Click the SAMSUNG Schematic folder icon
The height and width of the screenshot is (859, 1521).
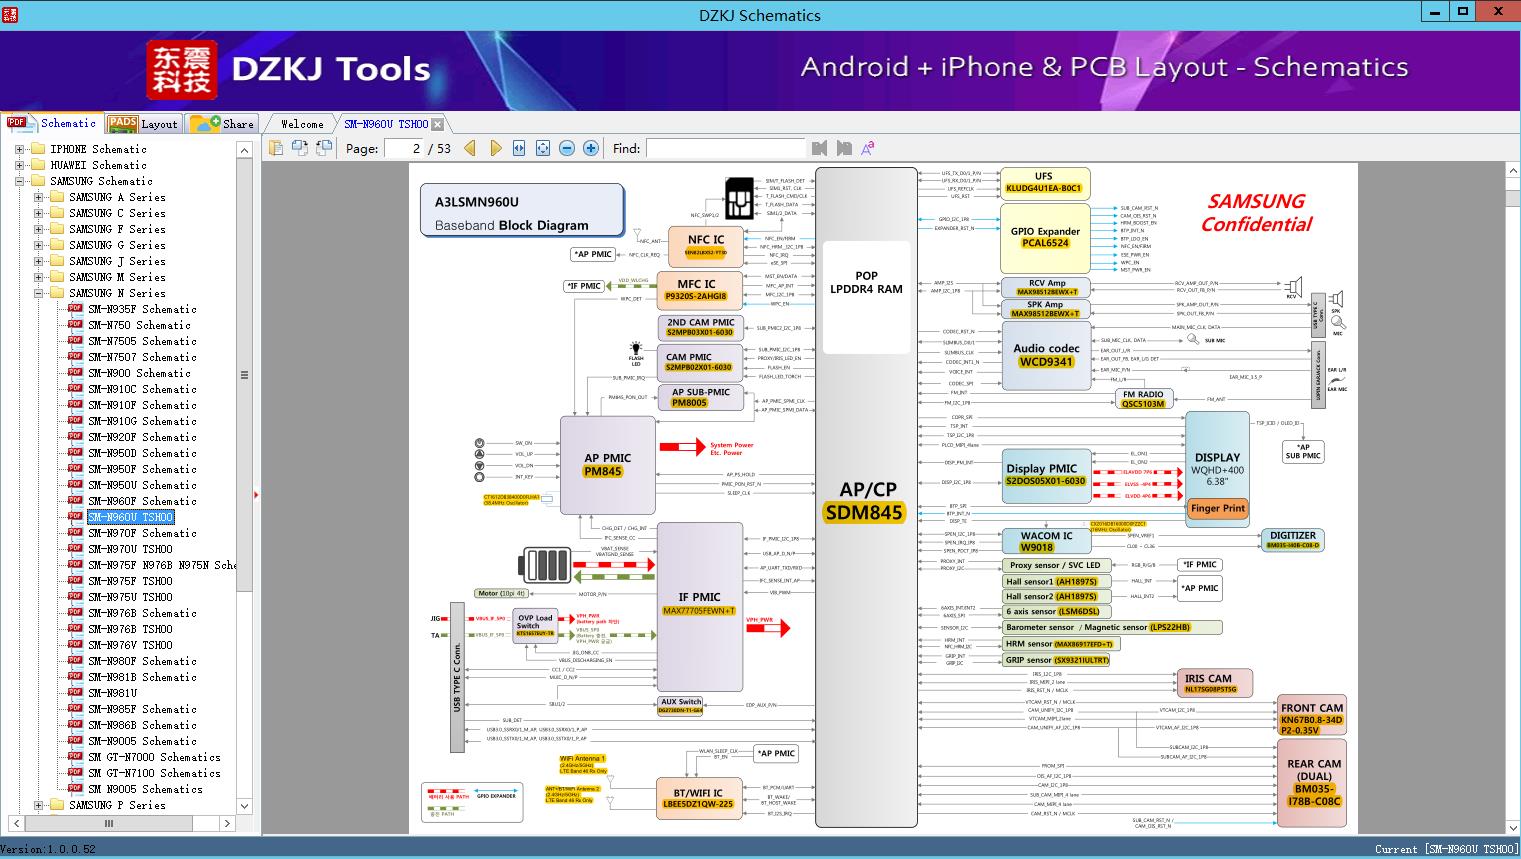click(x=38, y=181)
